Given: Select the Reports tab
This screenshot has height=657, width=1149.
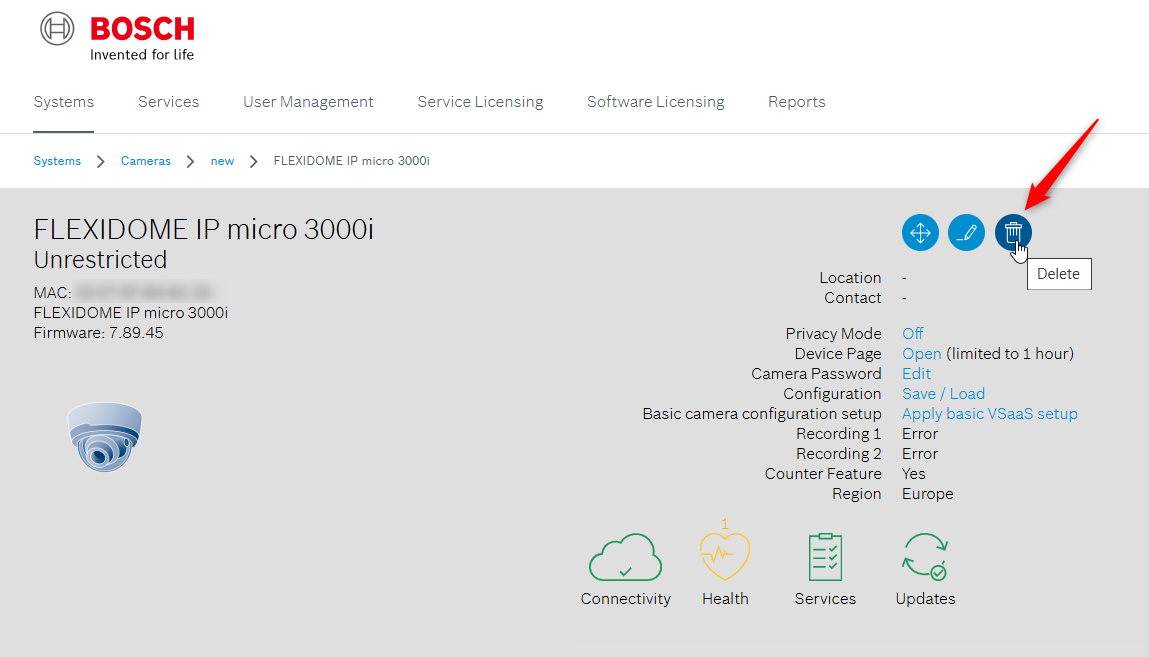Looking at the screenshot, I should (796, 102).
